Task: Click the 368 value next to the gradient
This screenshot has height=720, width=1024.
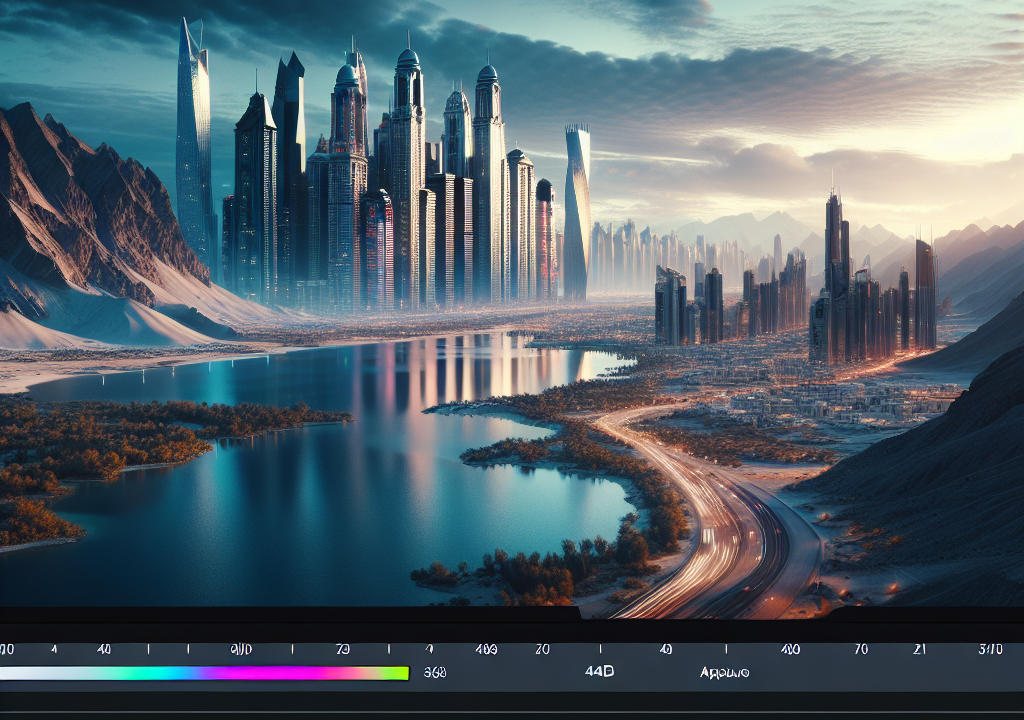Action: pos(435,673)
